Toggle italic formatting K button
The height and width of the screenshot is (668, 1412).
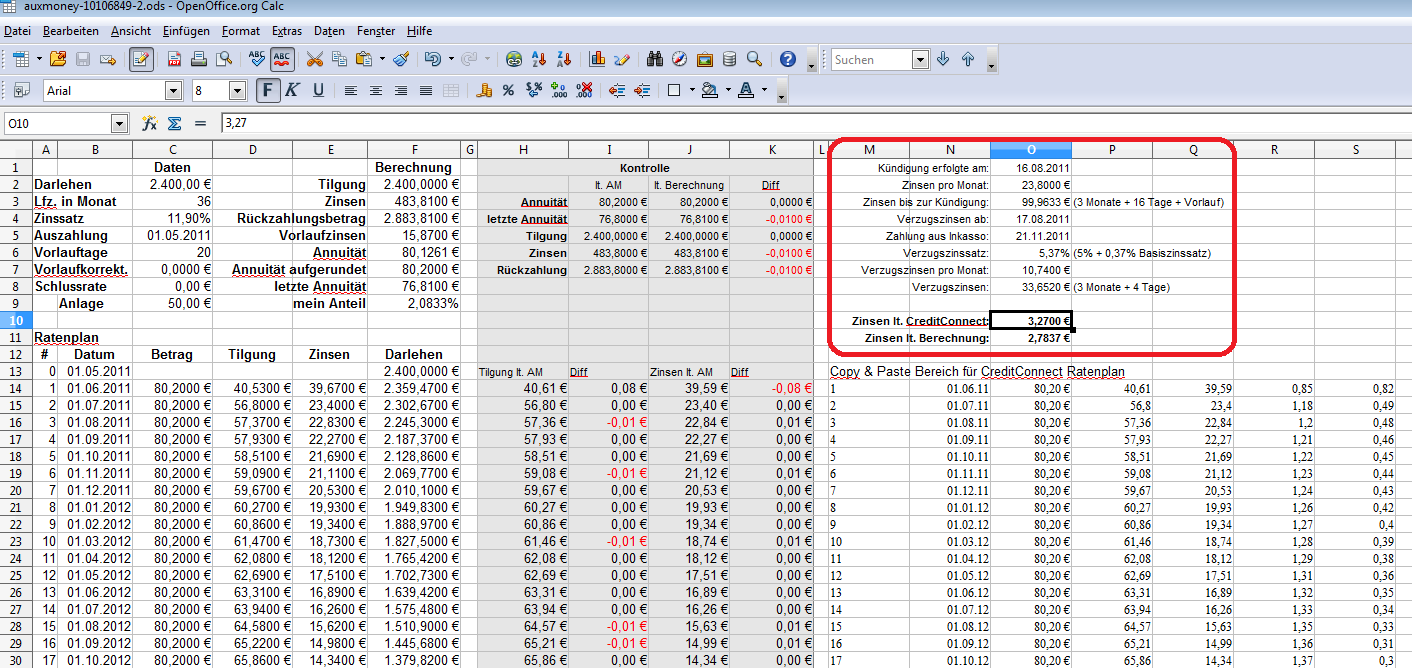292,91
